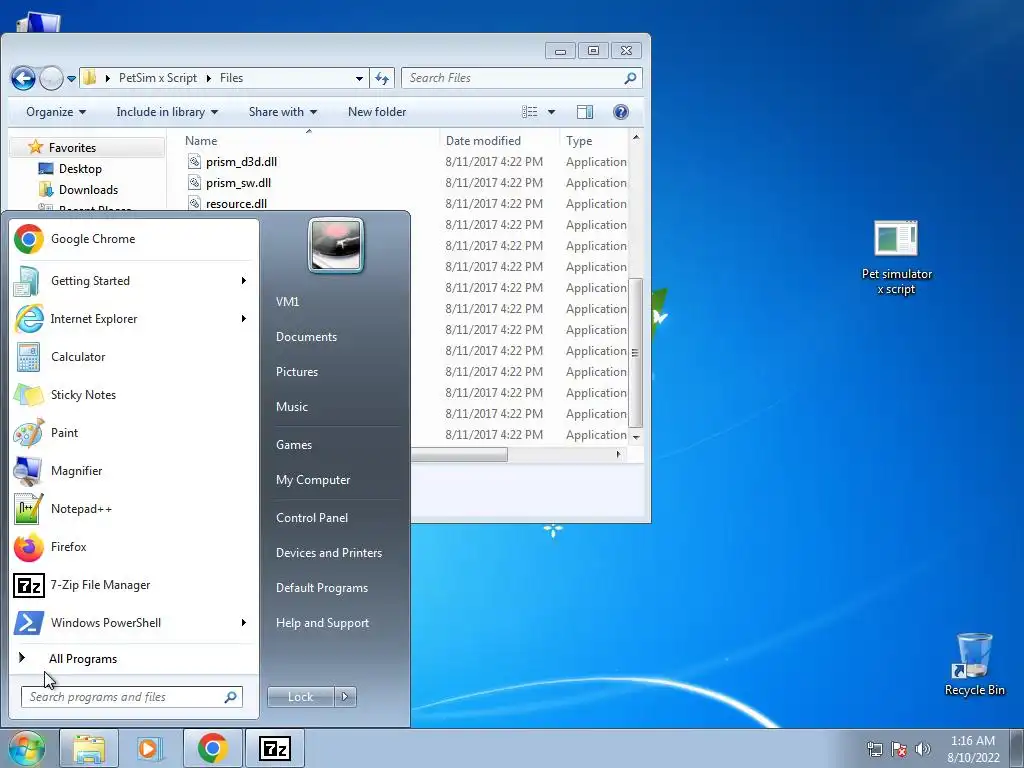Sort files by Name column
The height and width of the screenshot is (768, 1024).
pos(201,140)
